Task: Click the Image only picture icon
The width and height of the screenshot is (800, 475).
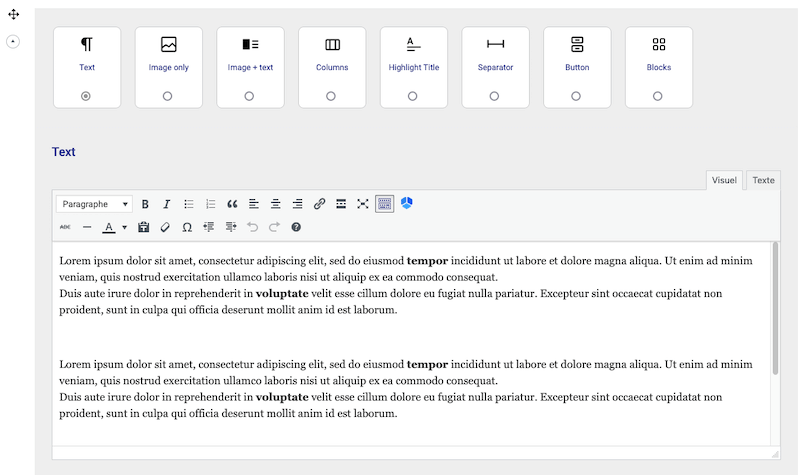Action: point(168,44)
